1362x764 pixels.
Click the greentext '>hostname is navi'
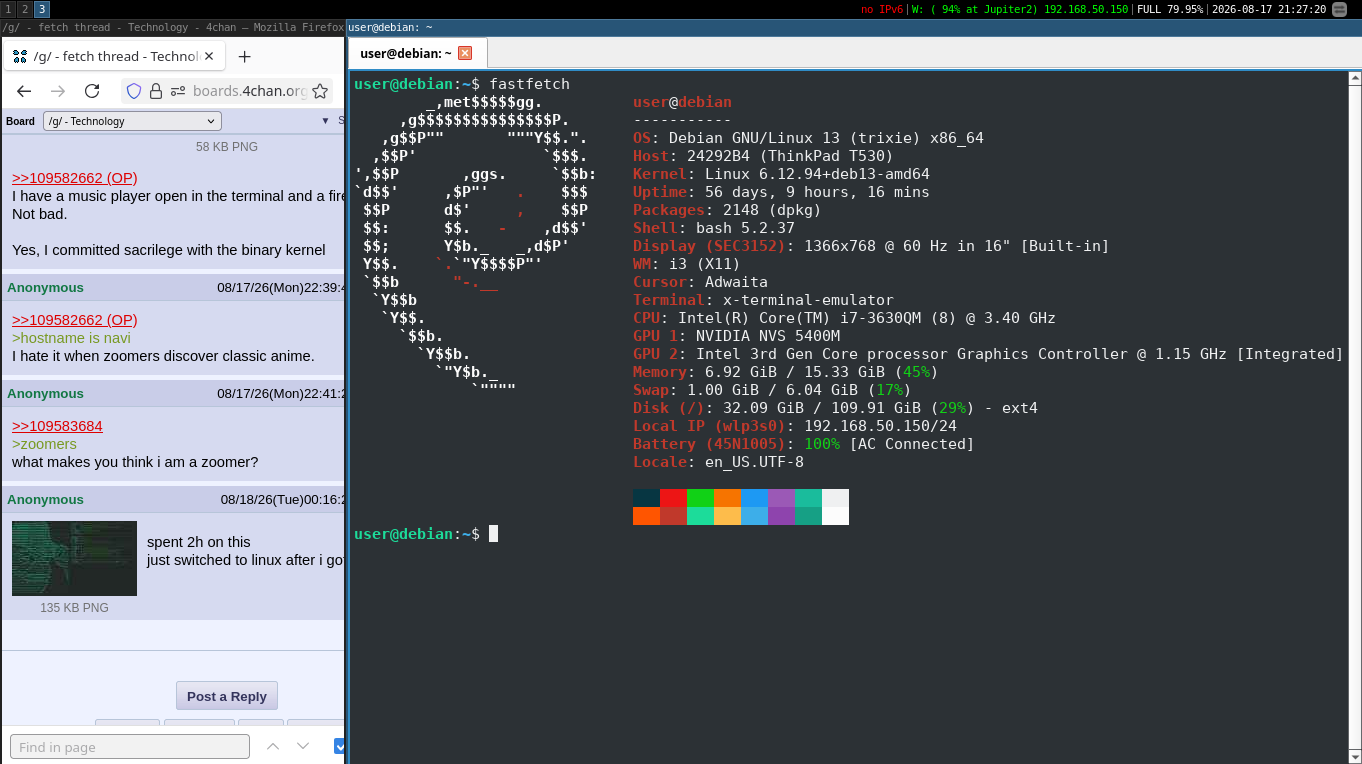pyautogui.click(x=71, y=338)
